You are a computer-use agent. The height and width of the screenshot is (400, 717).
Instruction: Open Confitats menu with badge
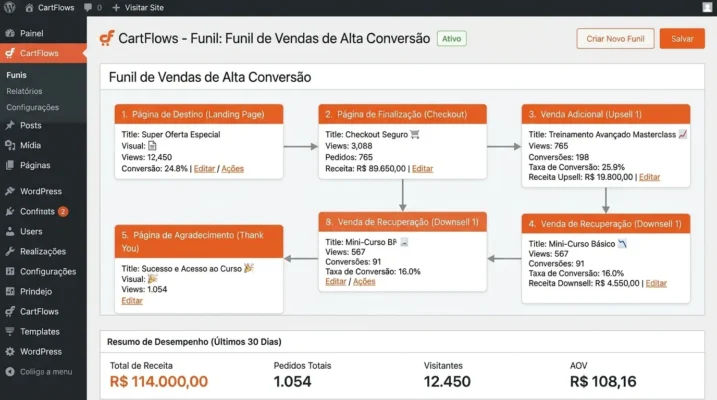[43, 211]
